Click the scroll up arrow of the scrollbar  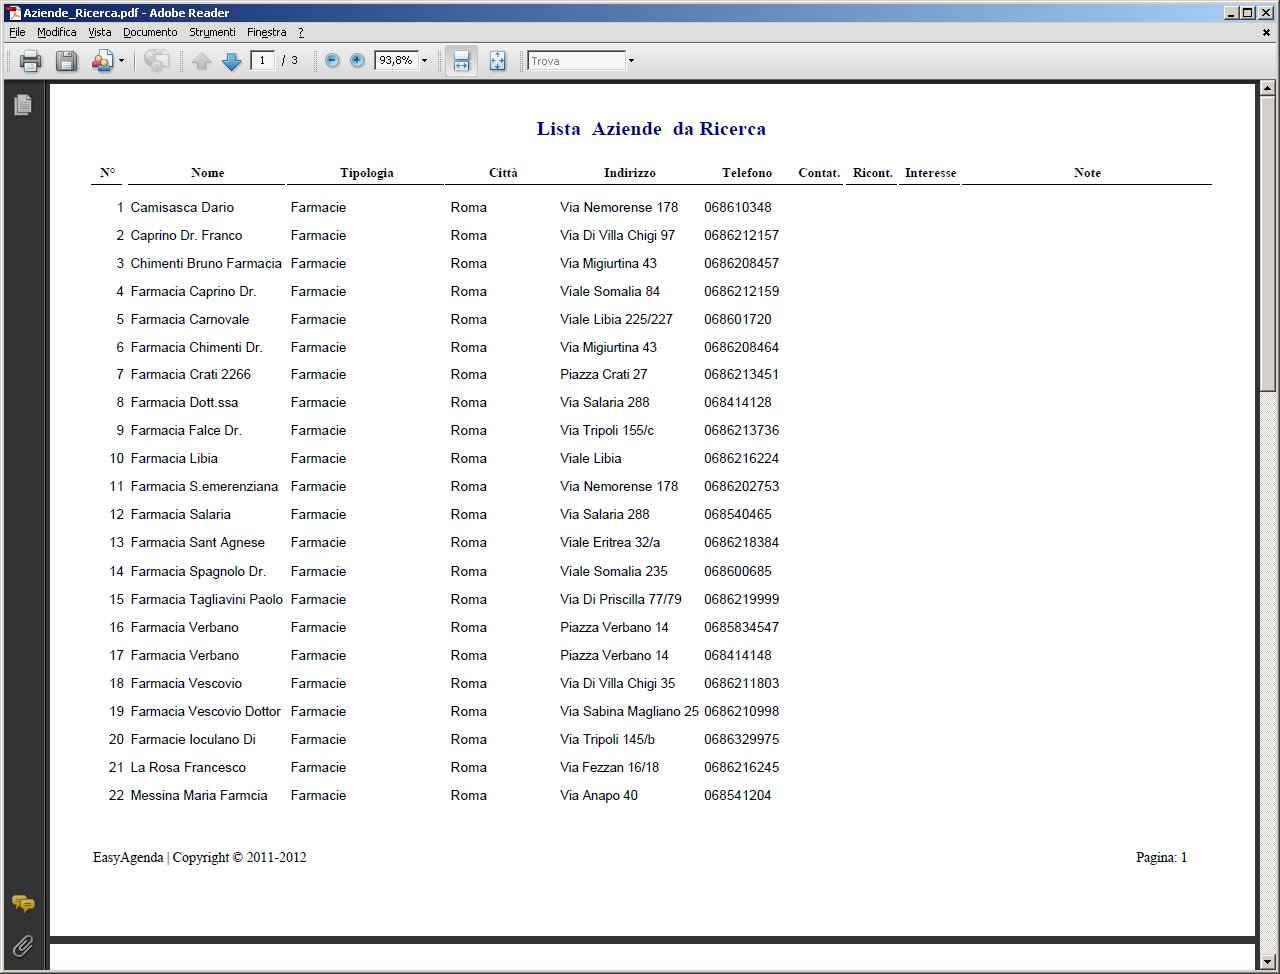coord(1267,90)
